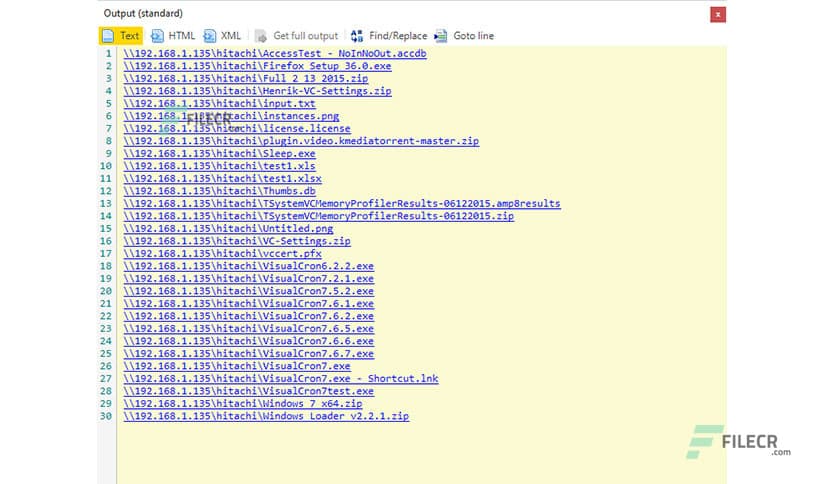Open the VisualCron7test.exe link
This screenshot has width=836, height=484.
249,391
